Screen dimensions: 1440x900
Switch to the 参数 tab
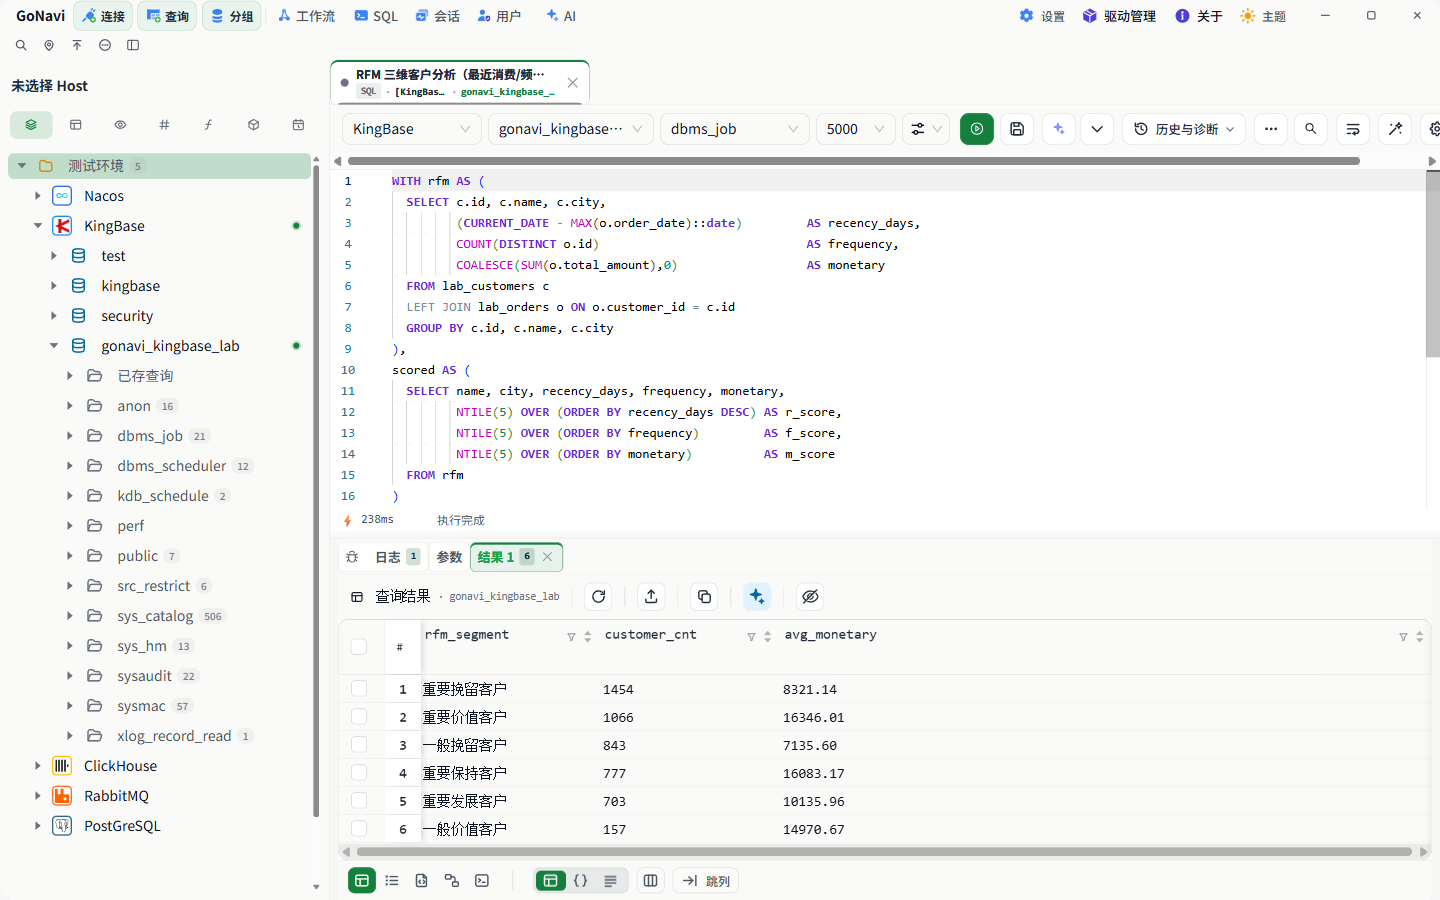click(449, 557)
